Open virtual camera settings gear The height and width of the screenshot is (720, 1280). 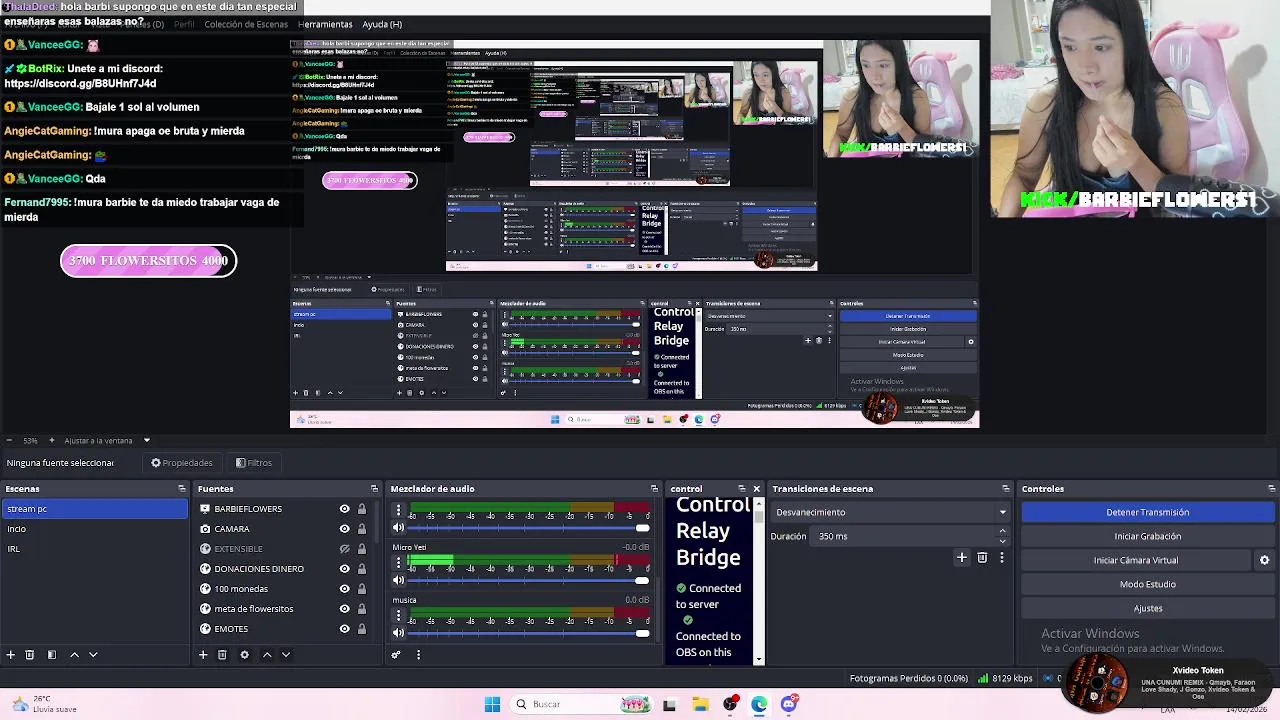(x=1264, y=560)
